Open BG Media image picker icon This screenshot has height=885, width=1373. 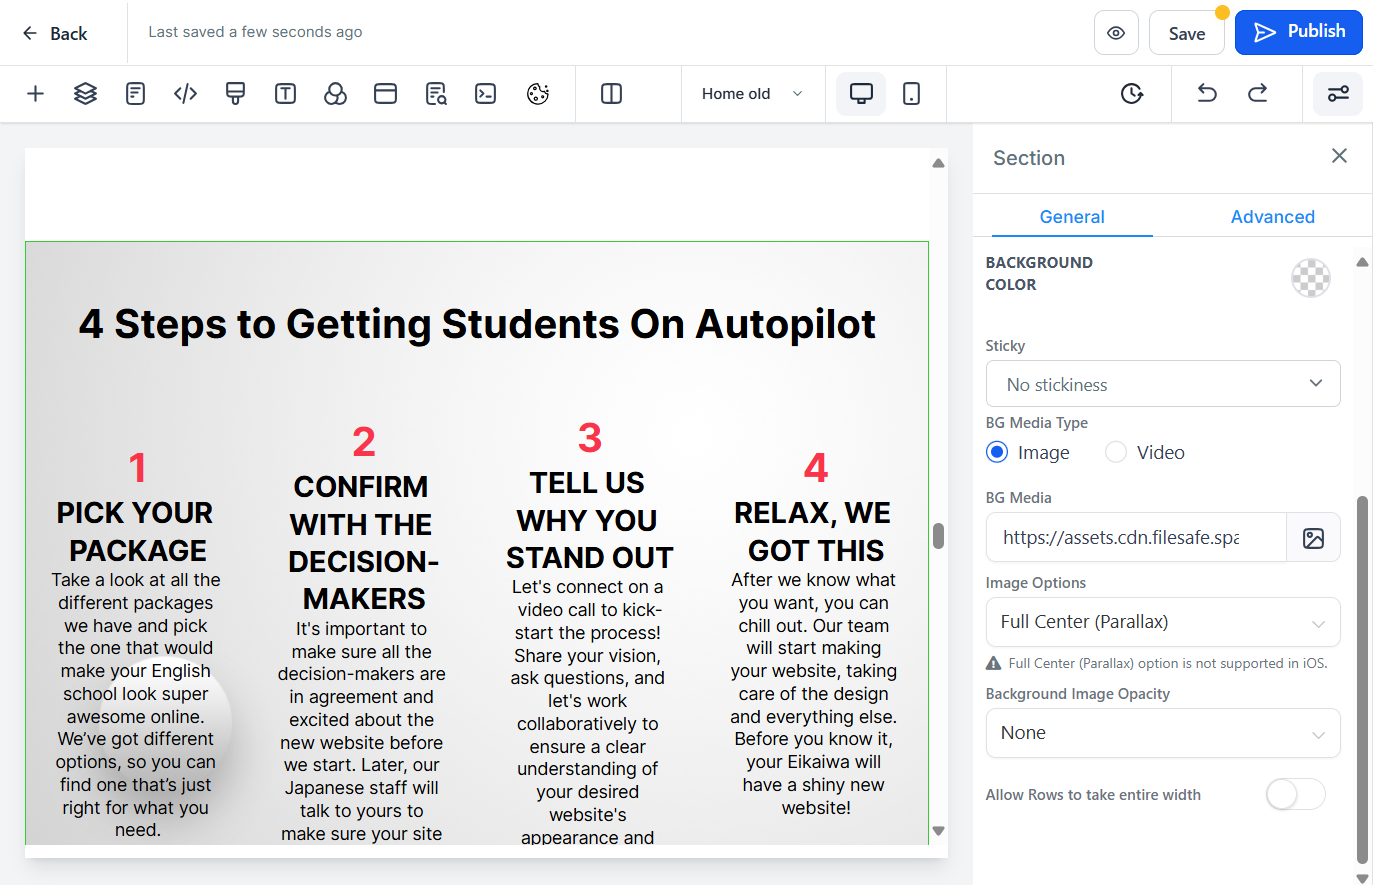tap(1313, 538)
